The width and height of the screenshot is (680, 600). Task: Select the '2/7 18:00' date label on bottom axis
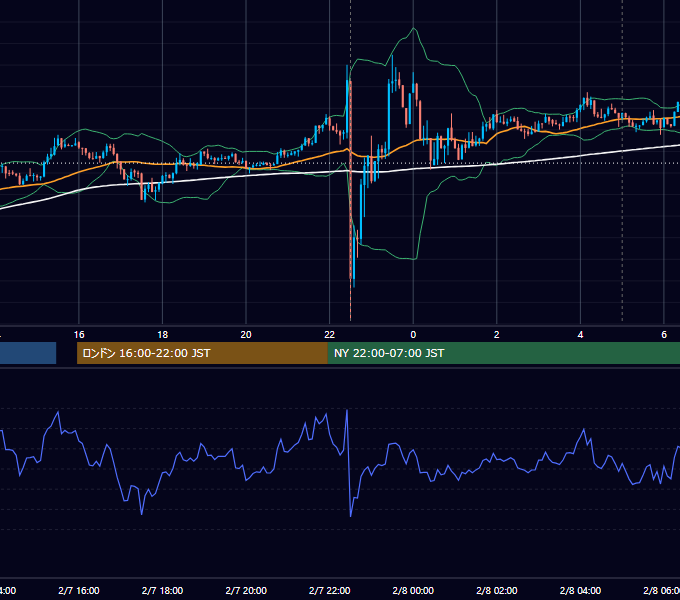tap(163, 591)
